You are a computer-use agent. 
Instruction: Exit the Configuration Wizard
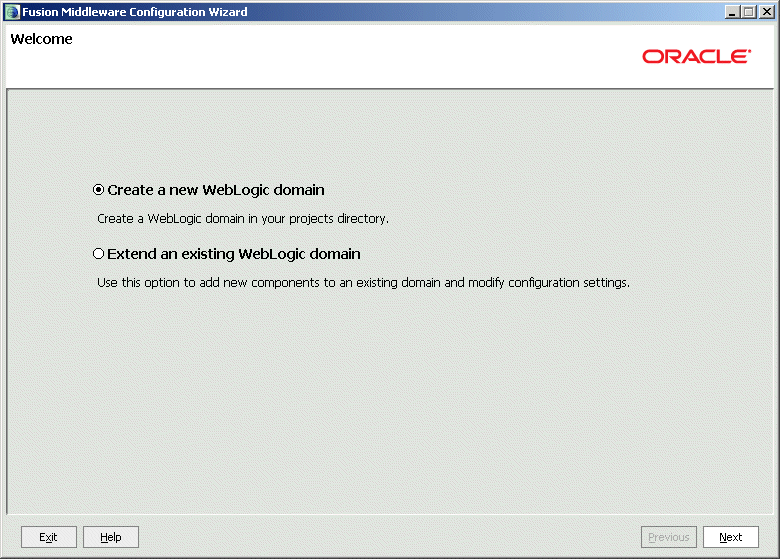pyautogui.click(x=49, y=537)
